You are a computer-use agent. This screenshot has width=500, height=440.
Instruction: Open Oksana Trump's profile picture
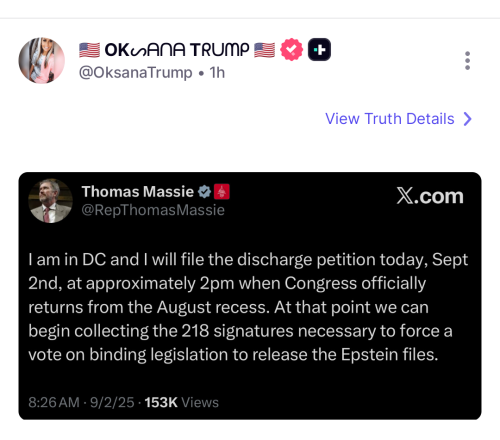coord(42,60)
